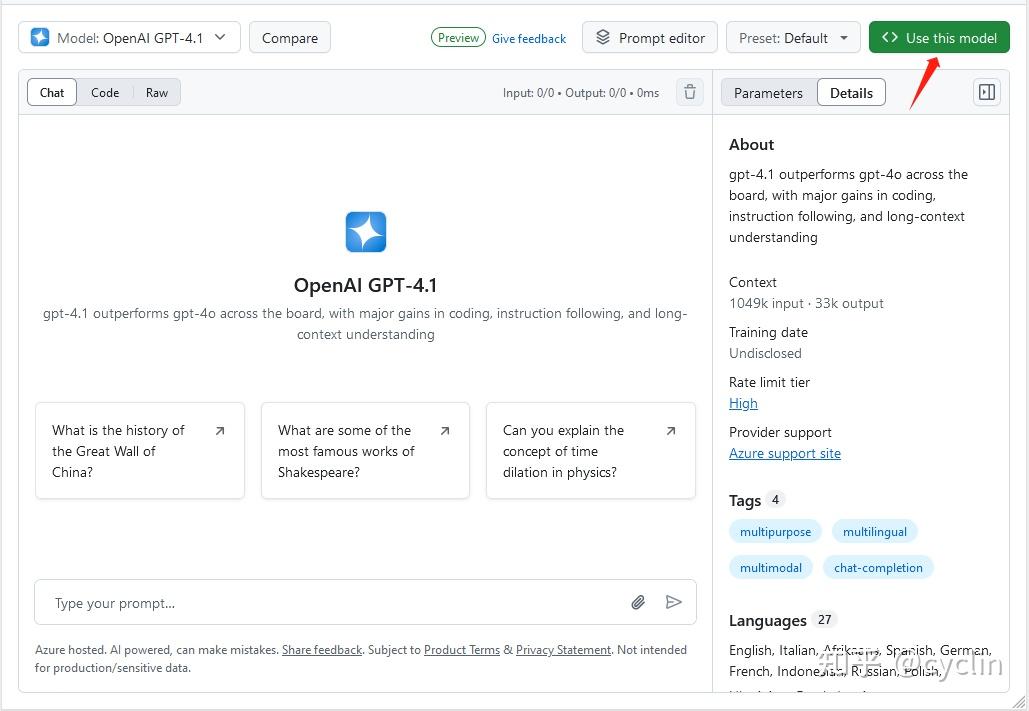The width and height of the screenshot is (1029, 711).
Task: Click the paperclip attach file icon
Action: pos(638,602)
